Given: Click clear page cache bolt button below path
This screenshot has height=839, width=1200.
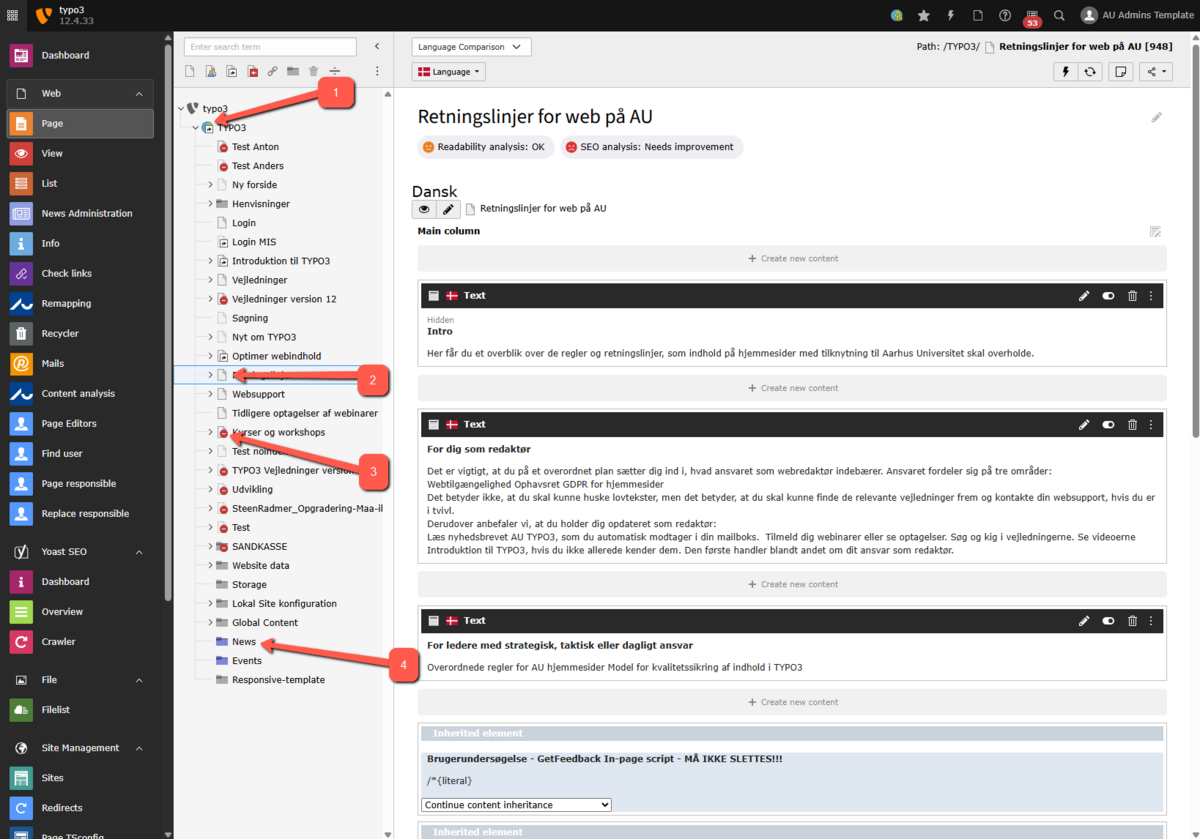Looking at the screenshot, I should click(x=1066, y=71).
